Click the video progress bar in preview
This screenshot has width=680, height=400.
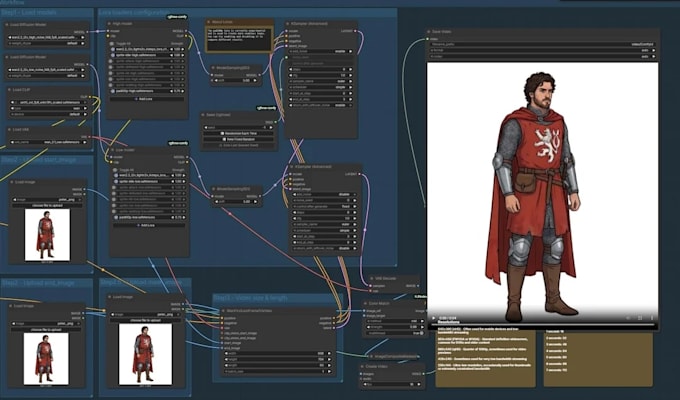(542, 324)
